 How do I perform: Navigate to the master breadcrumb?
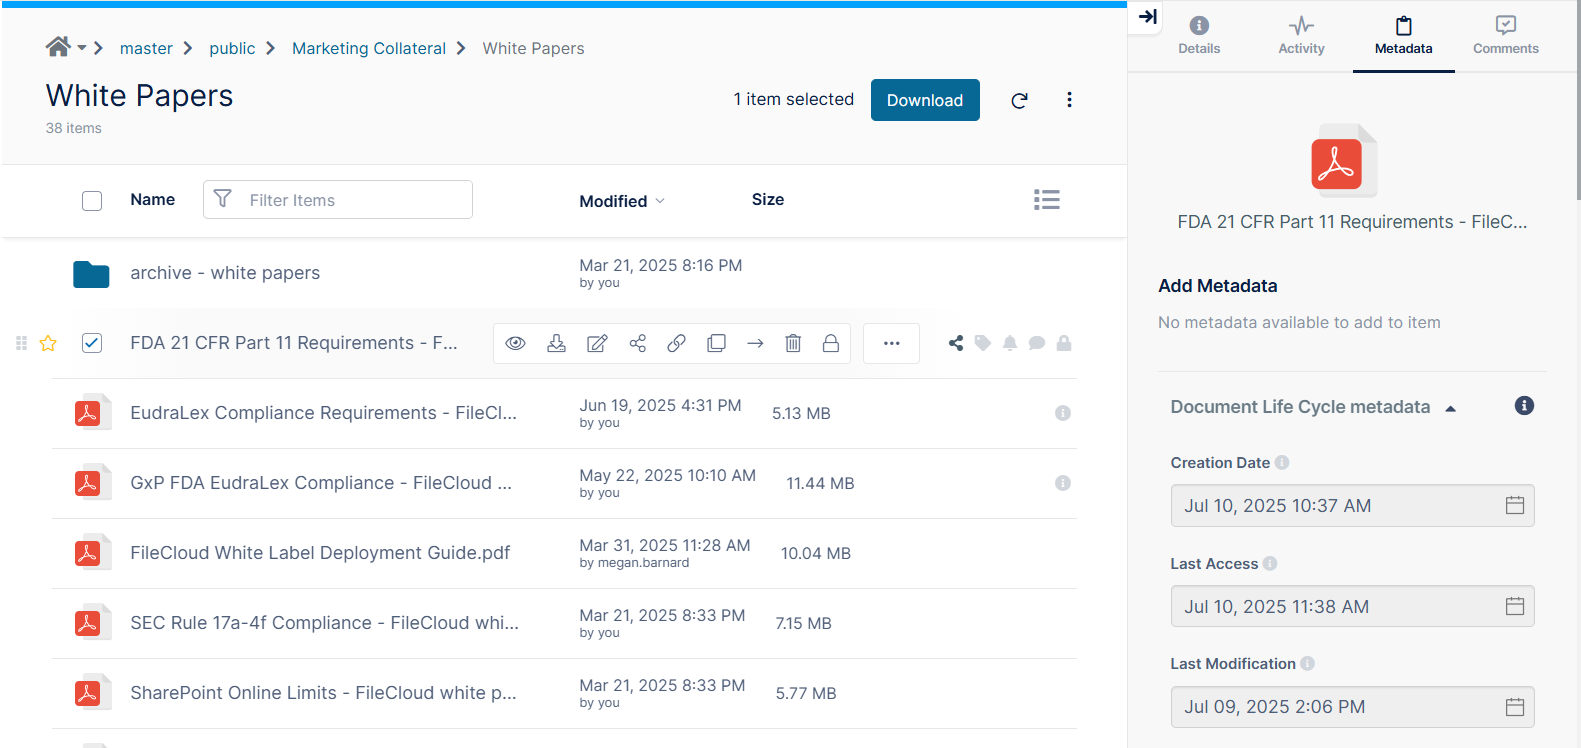click(x=146, y=48)
